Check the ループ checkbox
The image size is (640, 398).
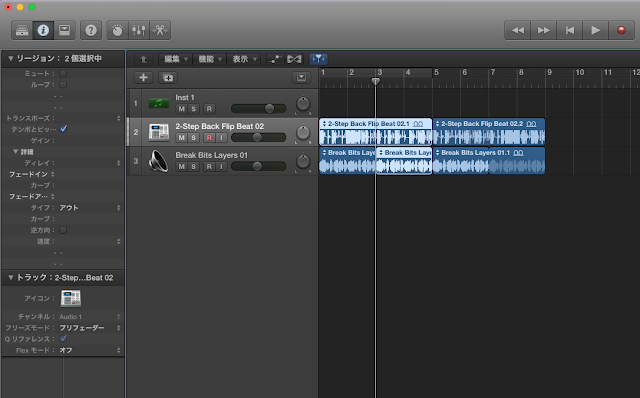63,84
